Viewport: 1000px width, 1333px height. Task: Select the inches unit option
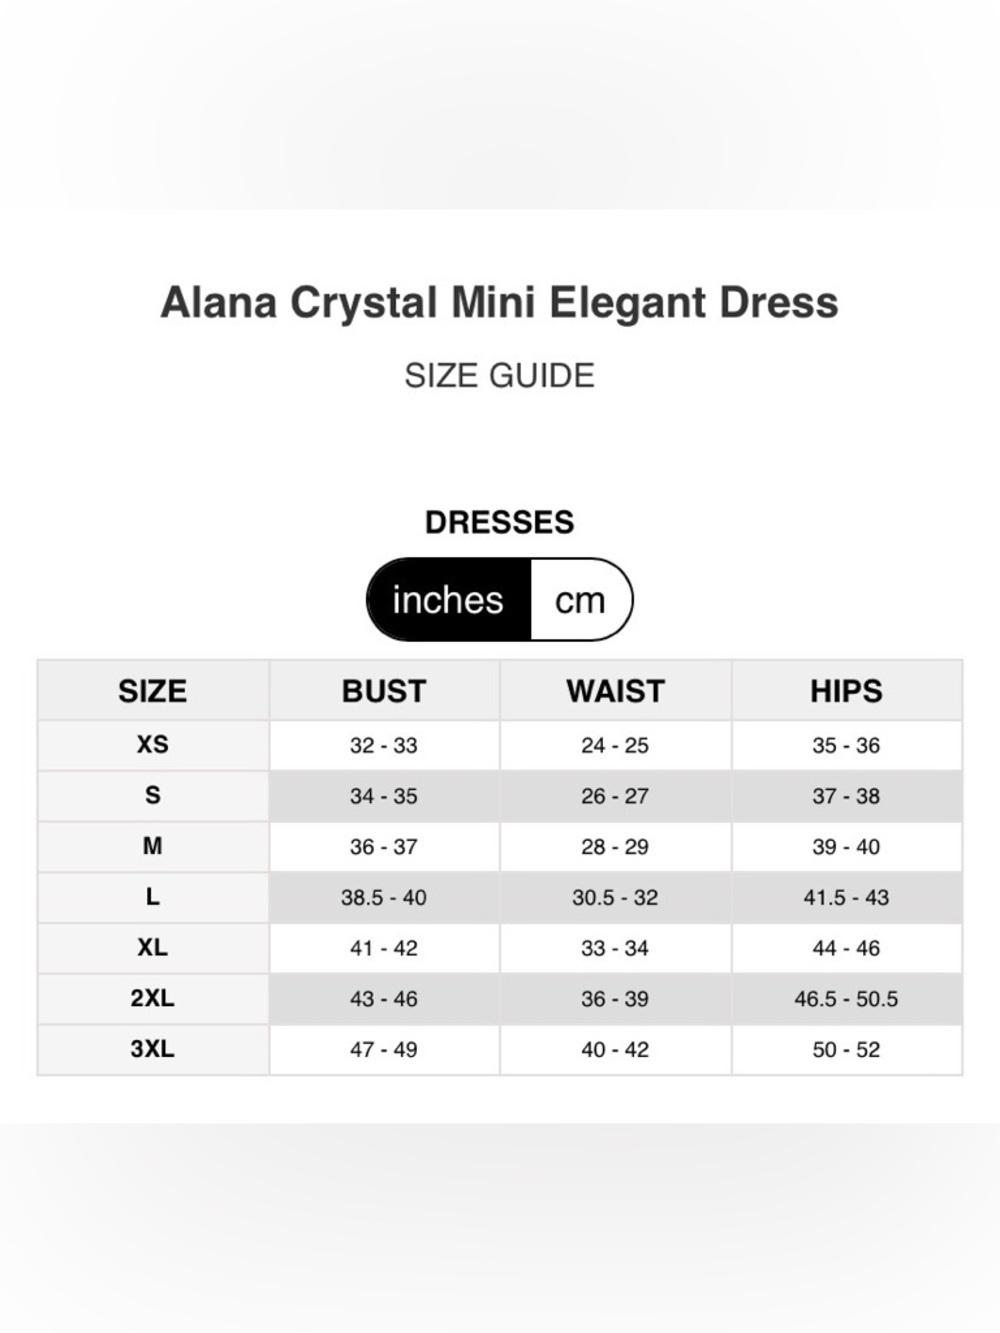(x=448, y=600)
